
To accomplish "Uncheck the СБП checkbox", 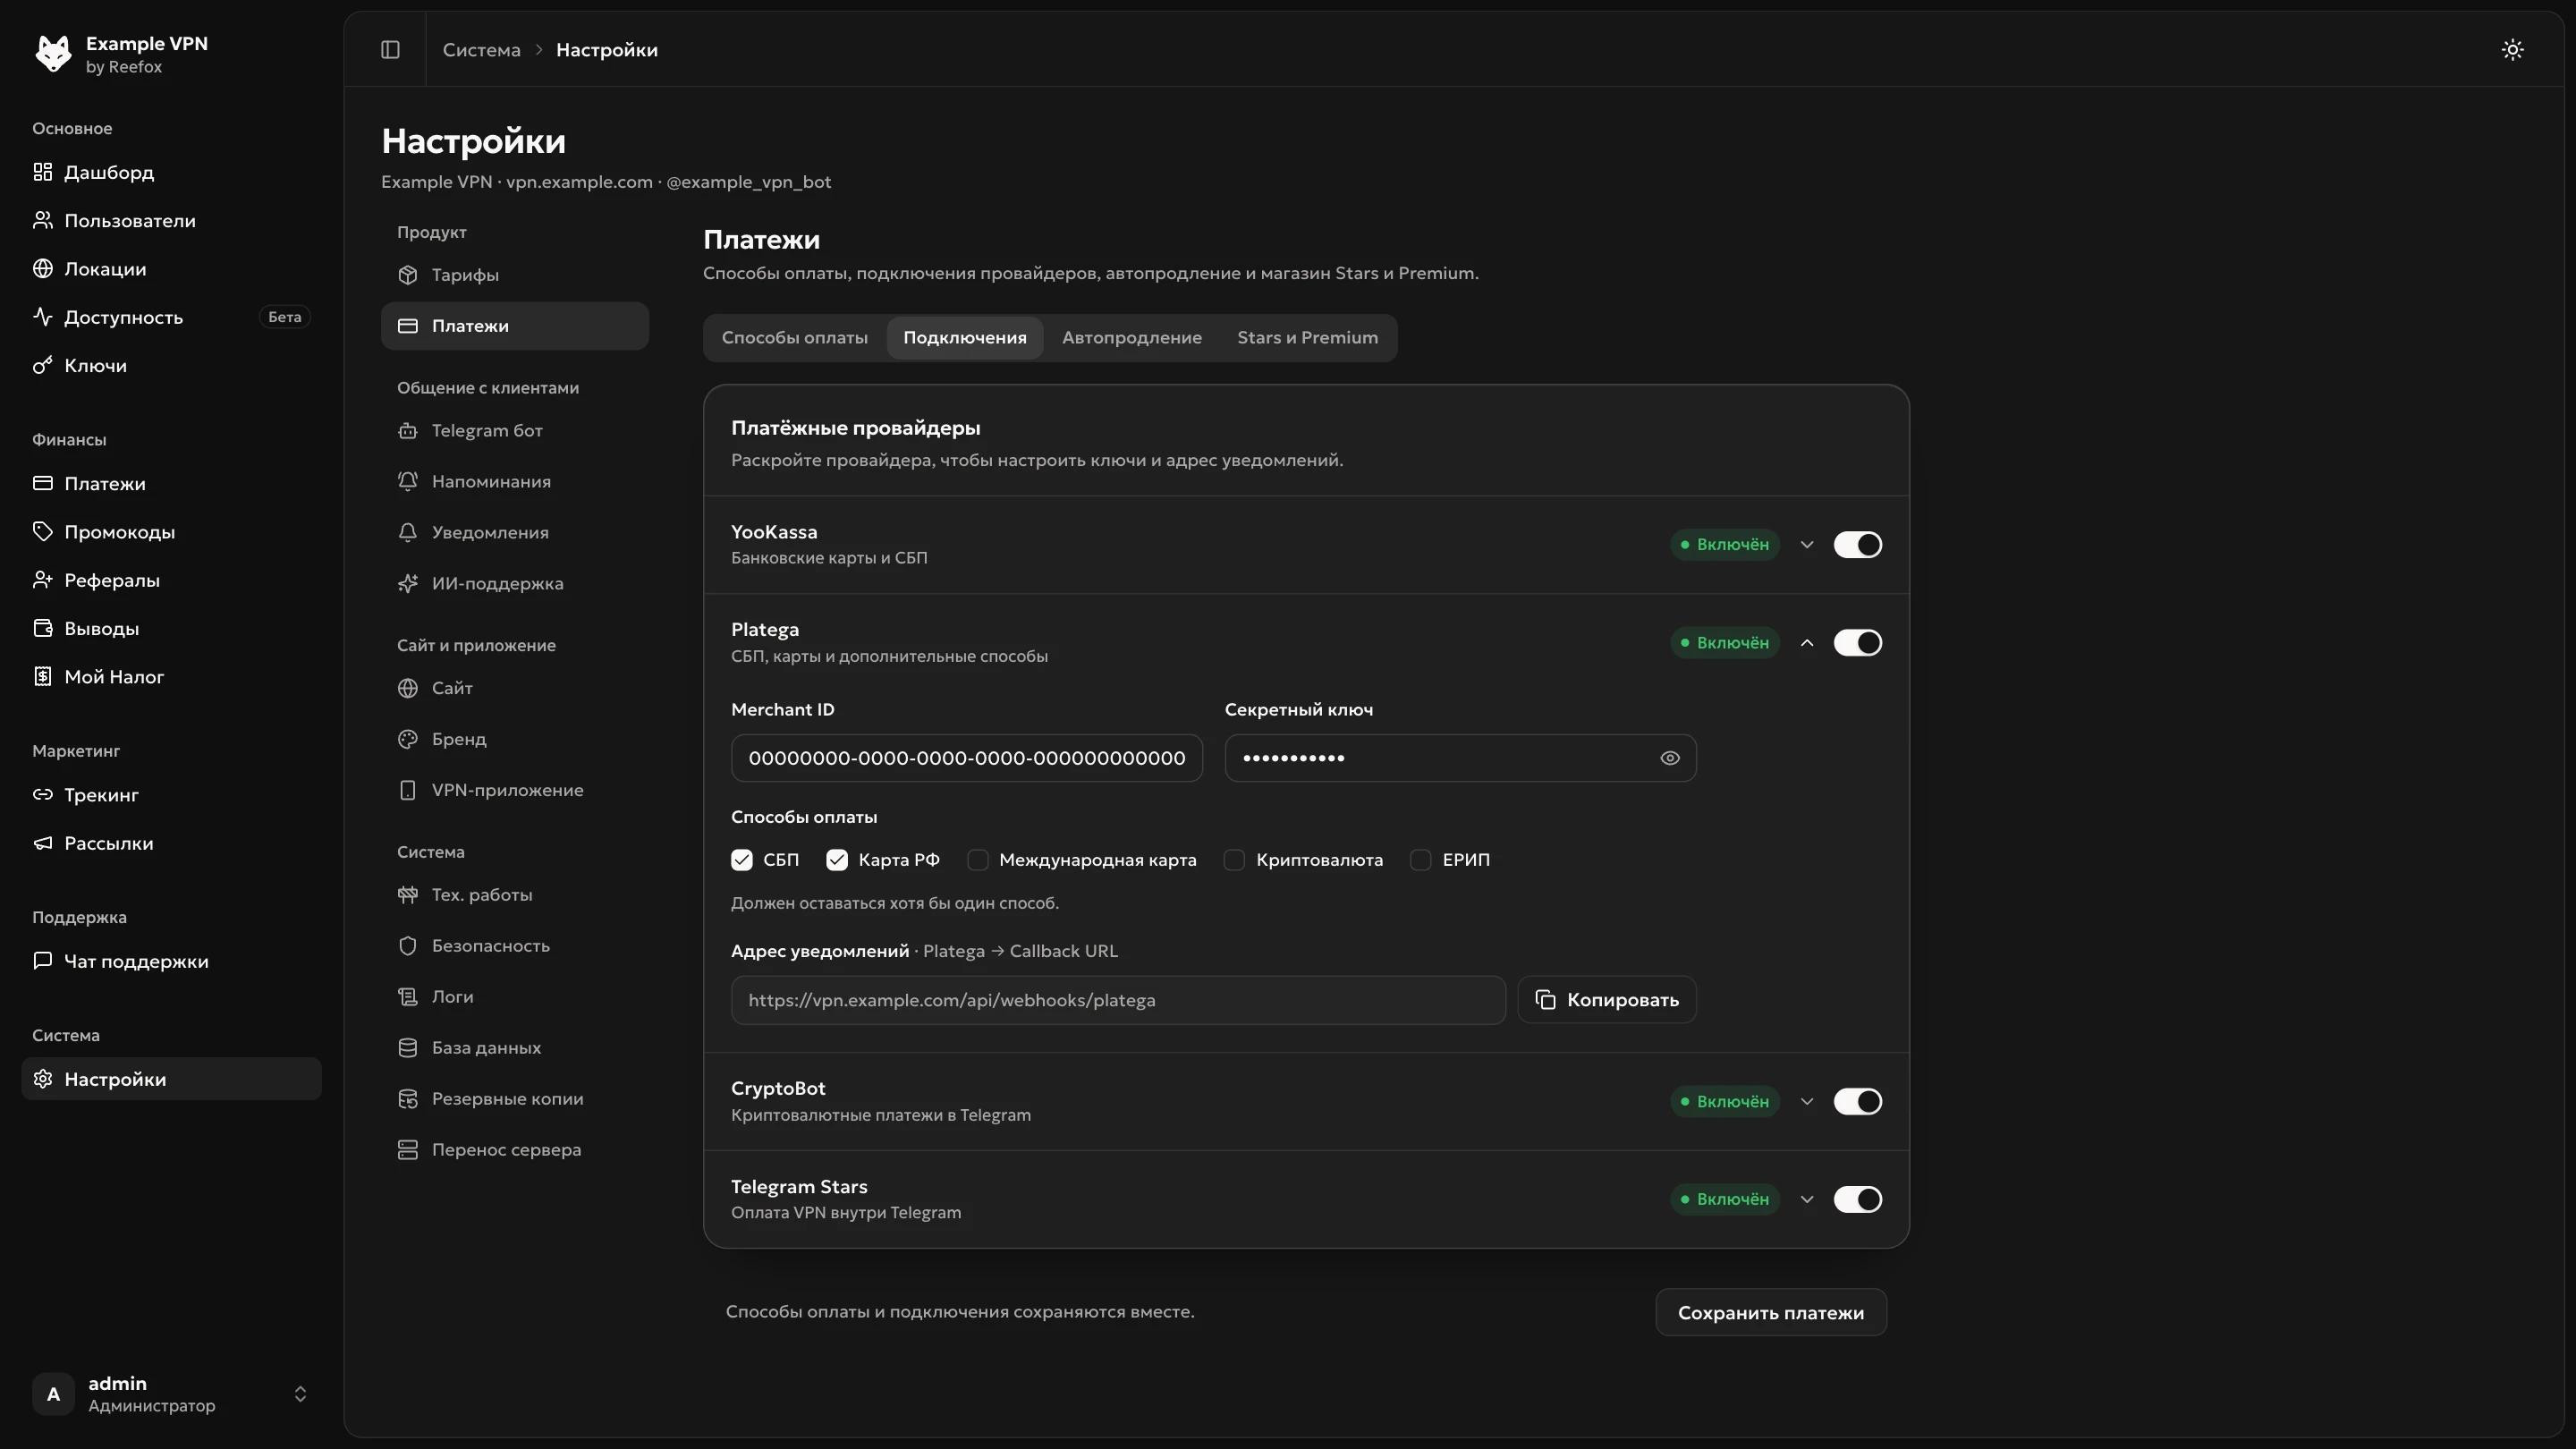I will coord(741,860).
